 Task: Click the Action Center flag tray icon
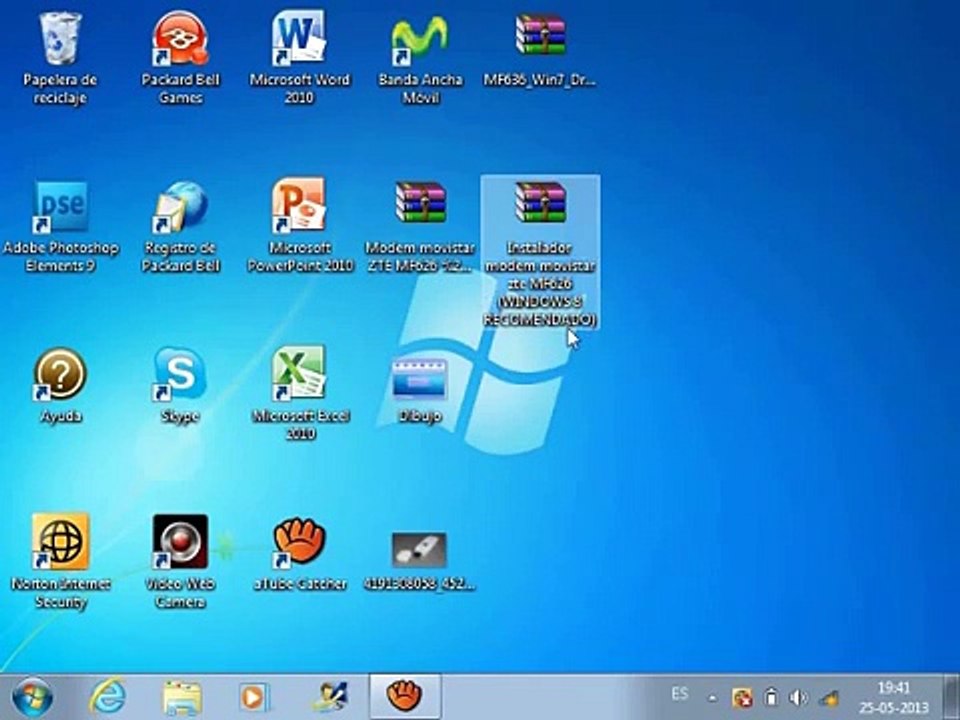click(742, 697)
